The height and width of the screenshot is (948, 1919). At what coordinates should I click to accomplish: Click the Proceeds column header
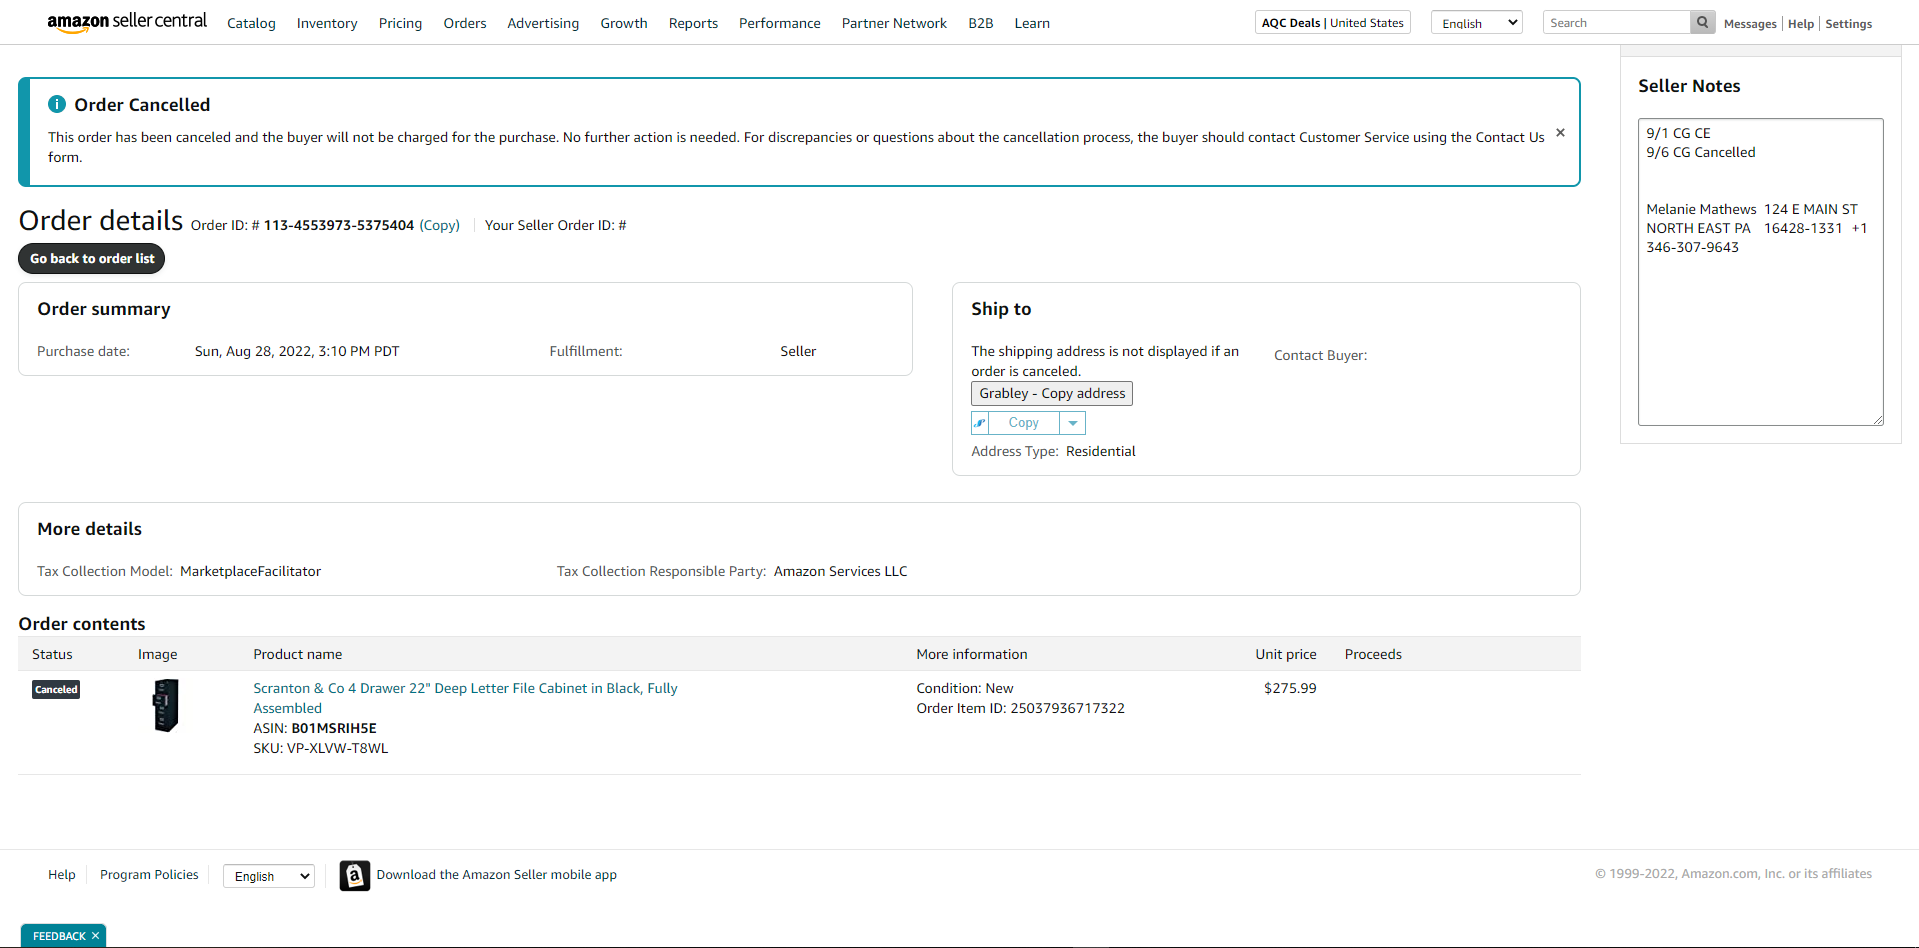[x=1373, y=654]
